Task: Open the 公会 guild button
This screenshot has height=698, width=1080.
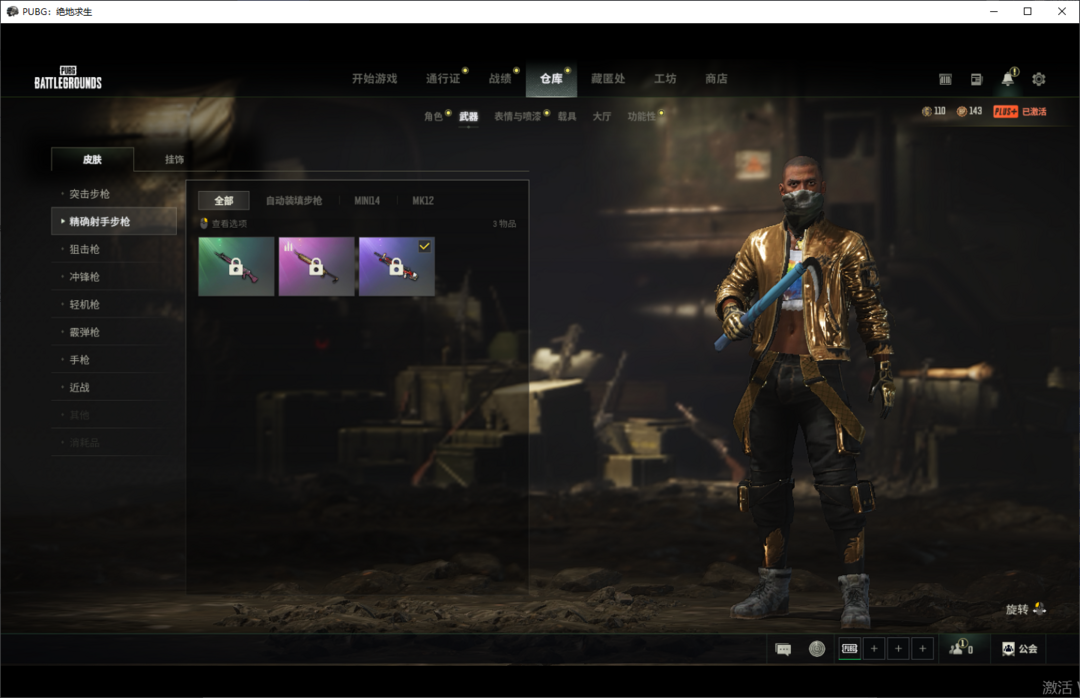Action: 1019,649
